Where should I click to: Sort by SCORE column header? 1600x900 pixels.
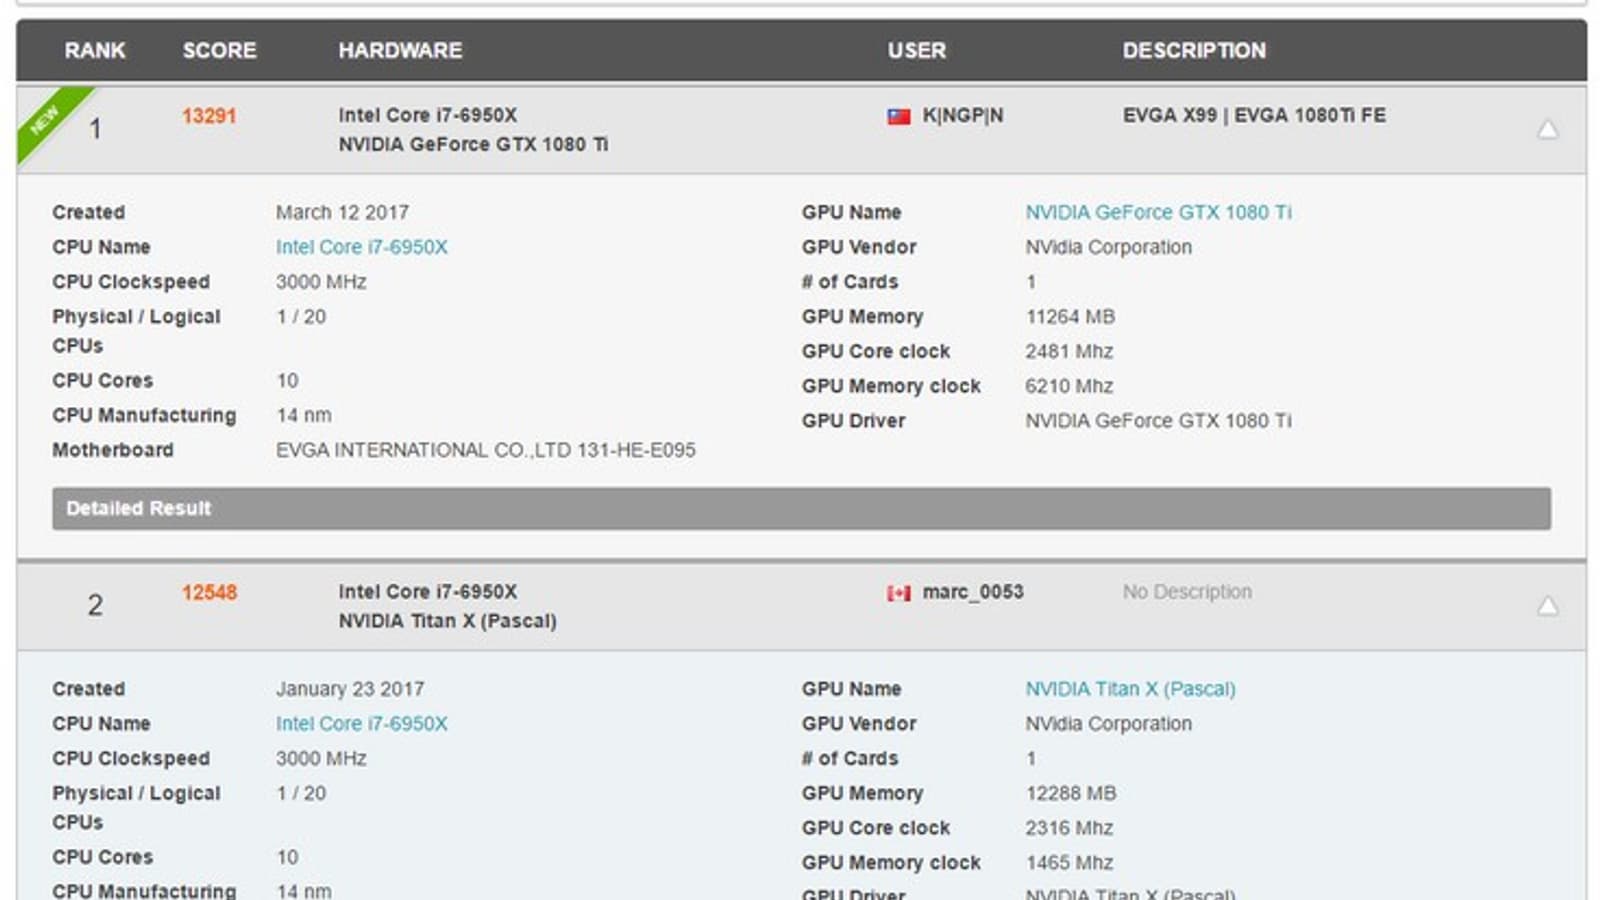(219, 50)
